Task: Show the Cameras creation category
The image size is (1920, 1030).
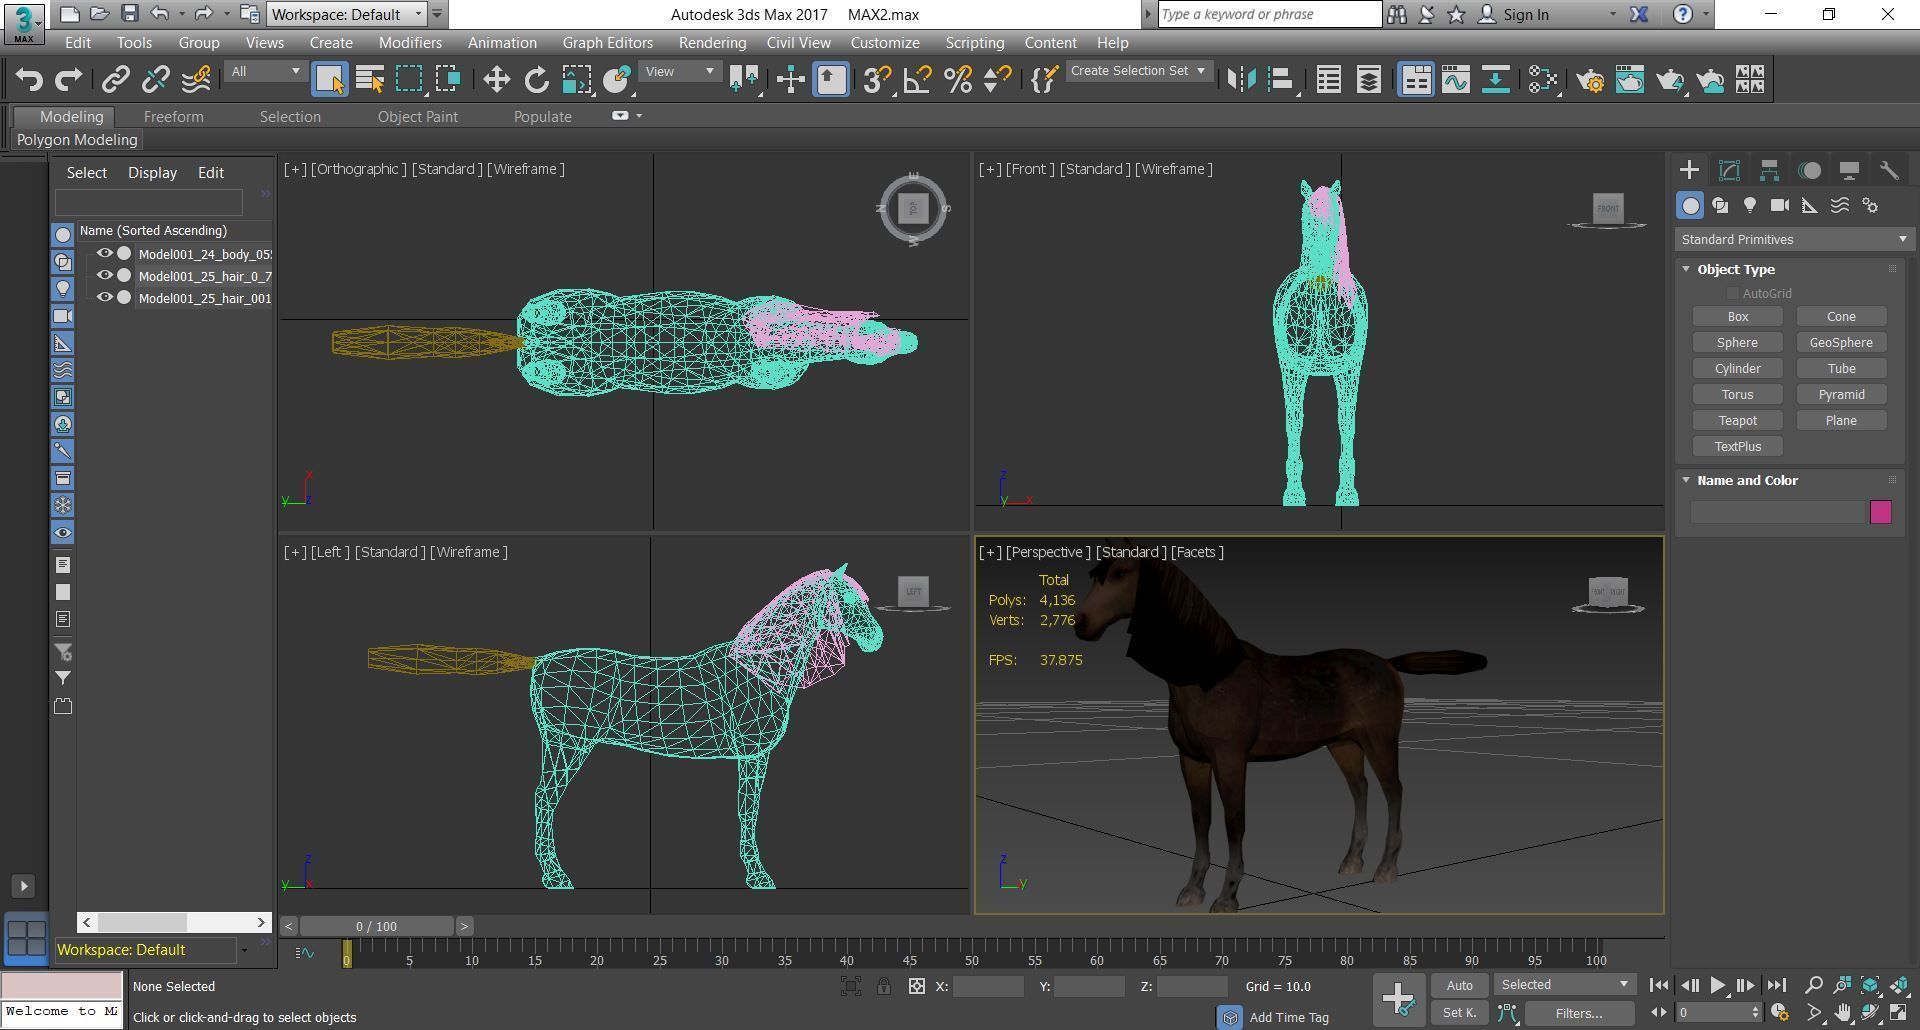Action: [x=1780, y=205]
